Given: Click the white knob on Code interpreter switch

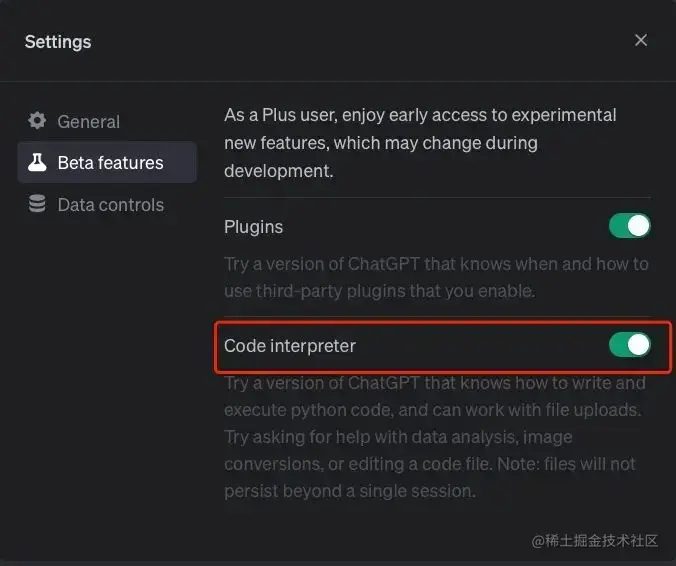Looking at the screenshot, I should (638, 345).
